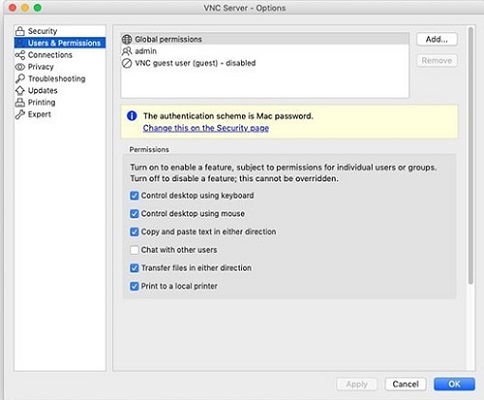Image resolution: width=484 pixels, height=400 pixels.
Task: Open the Users & Permissions page
Action: 60,43
